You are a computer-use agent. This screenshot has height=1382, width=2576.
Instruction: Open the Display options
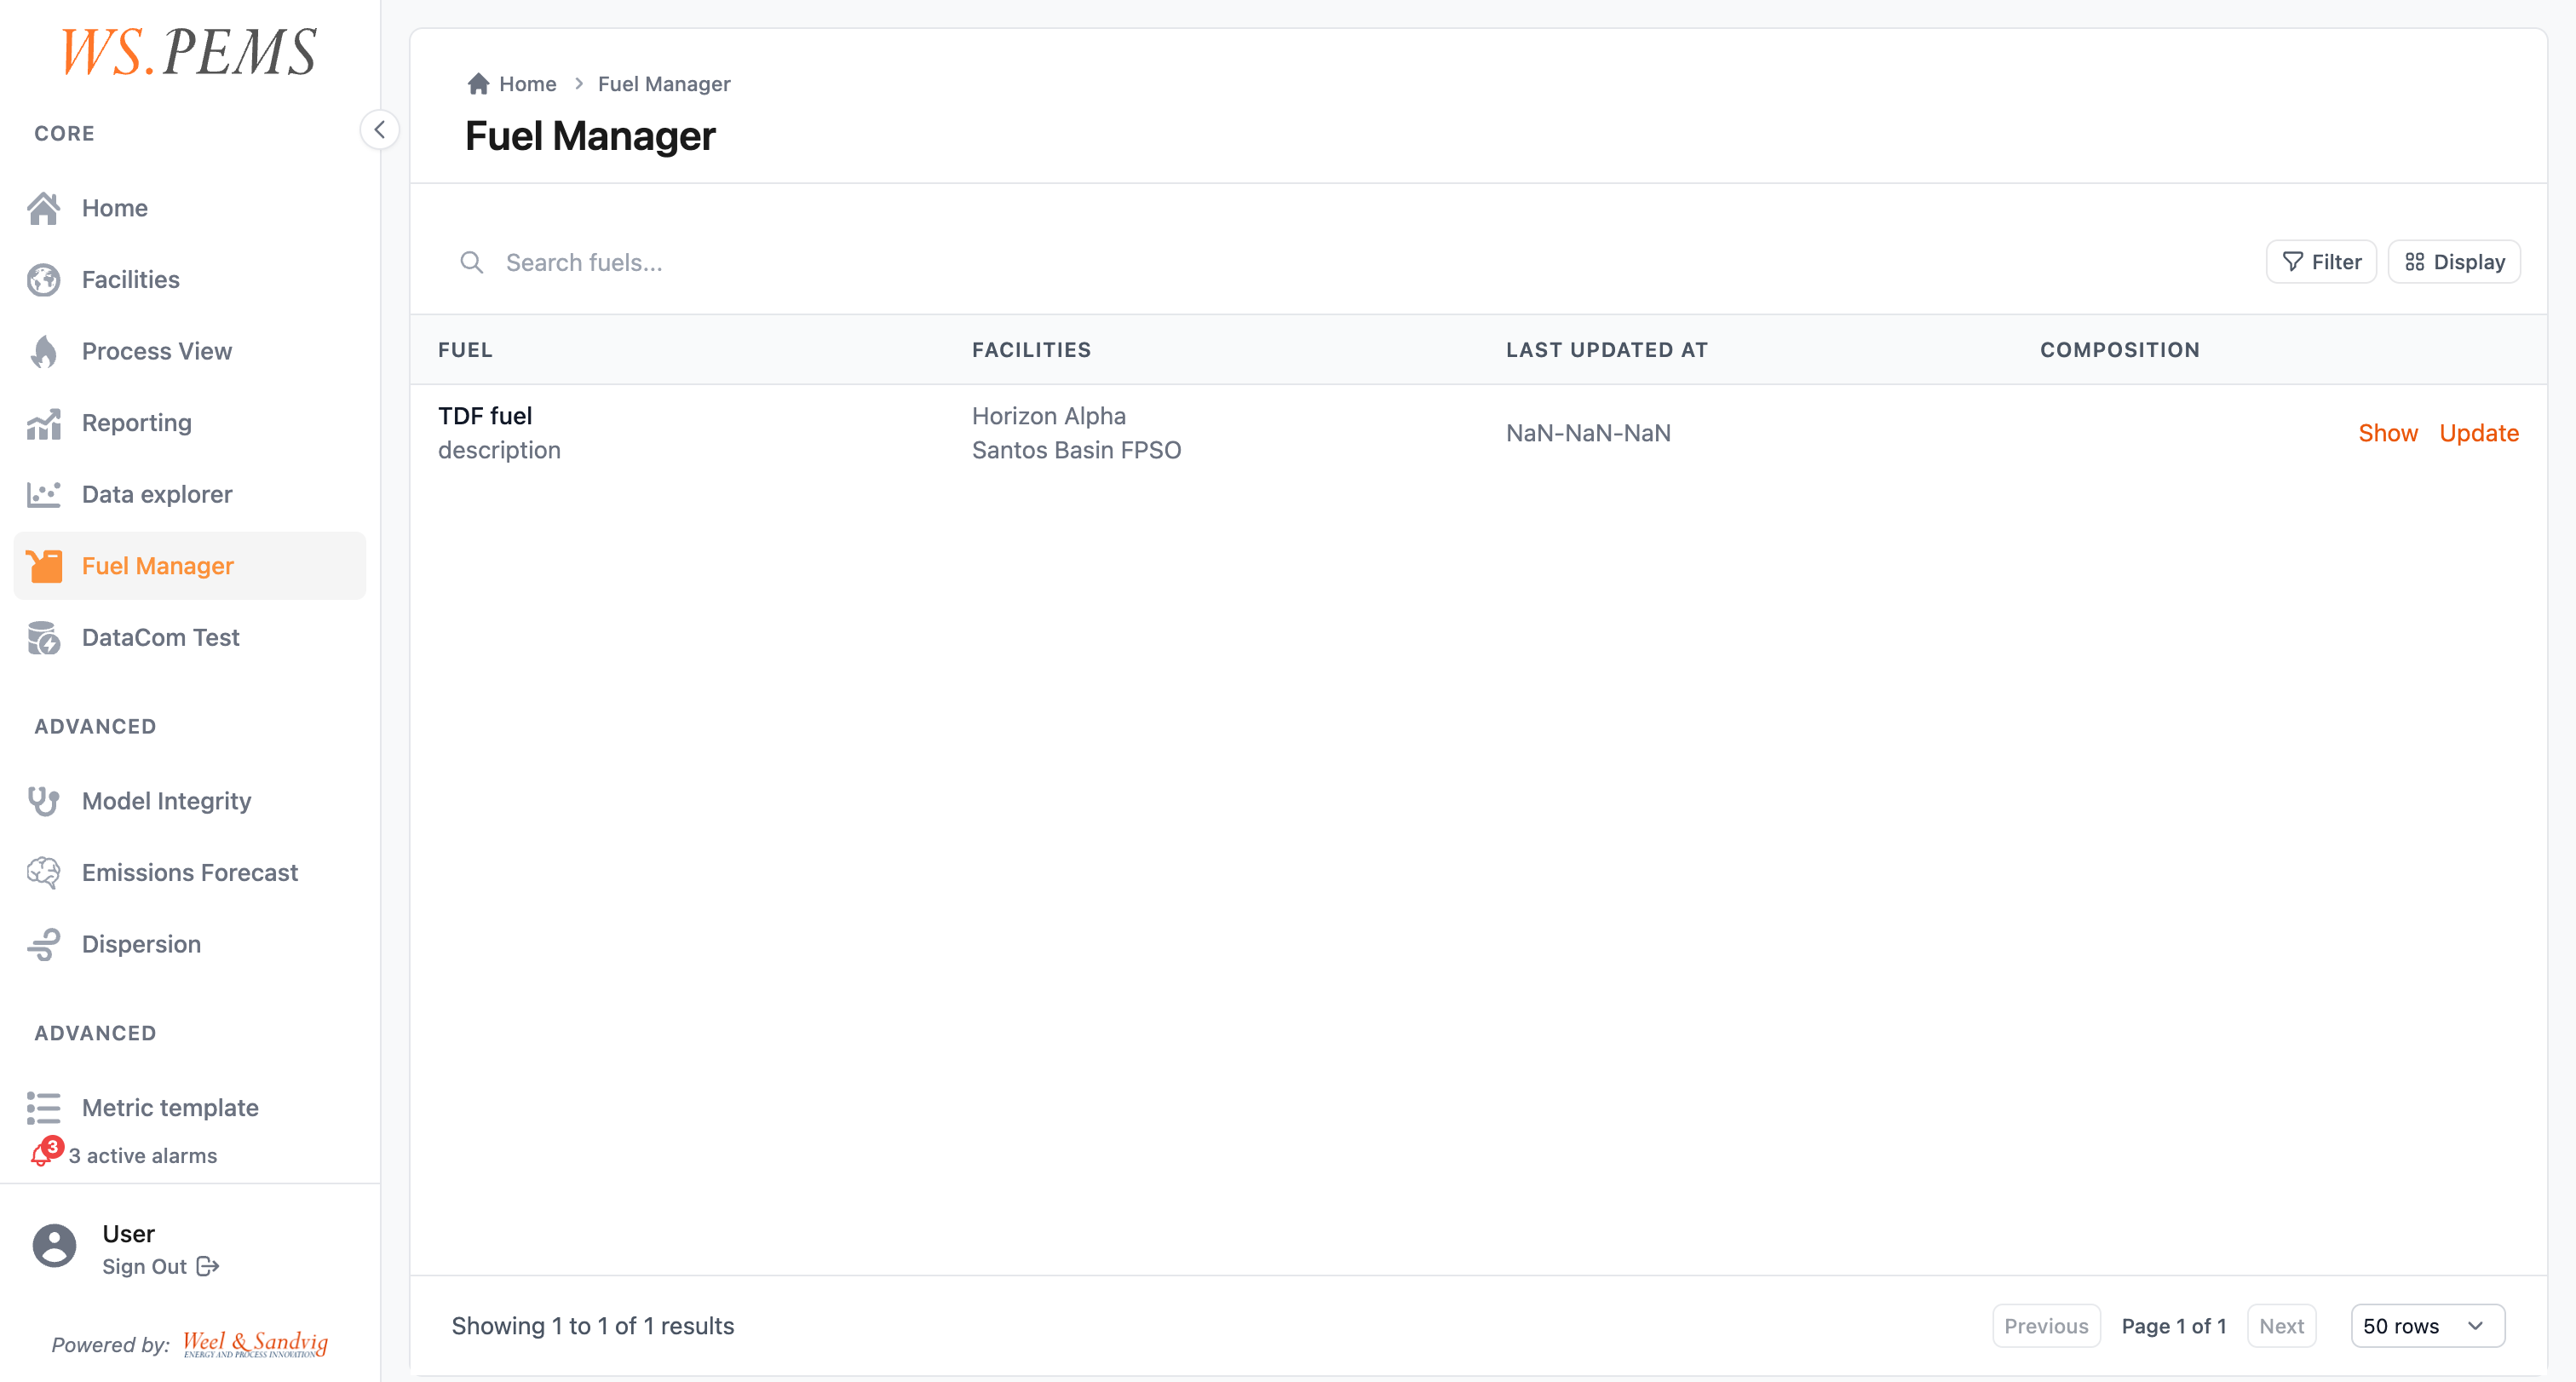2454,262
